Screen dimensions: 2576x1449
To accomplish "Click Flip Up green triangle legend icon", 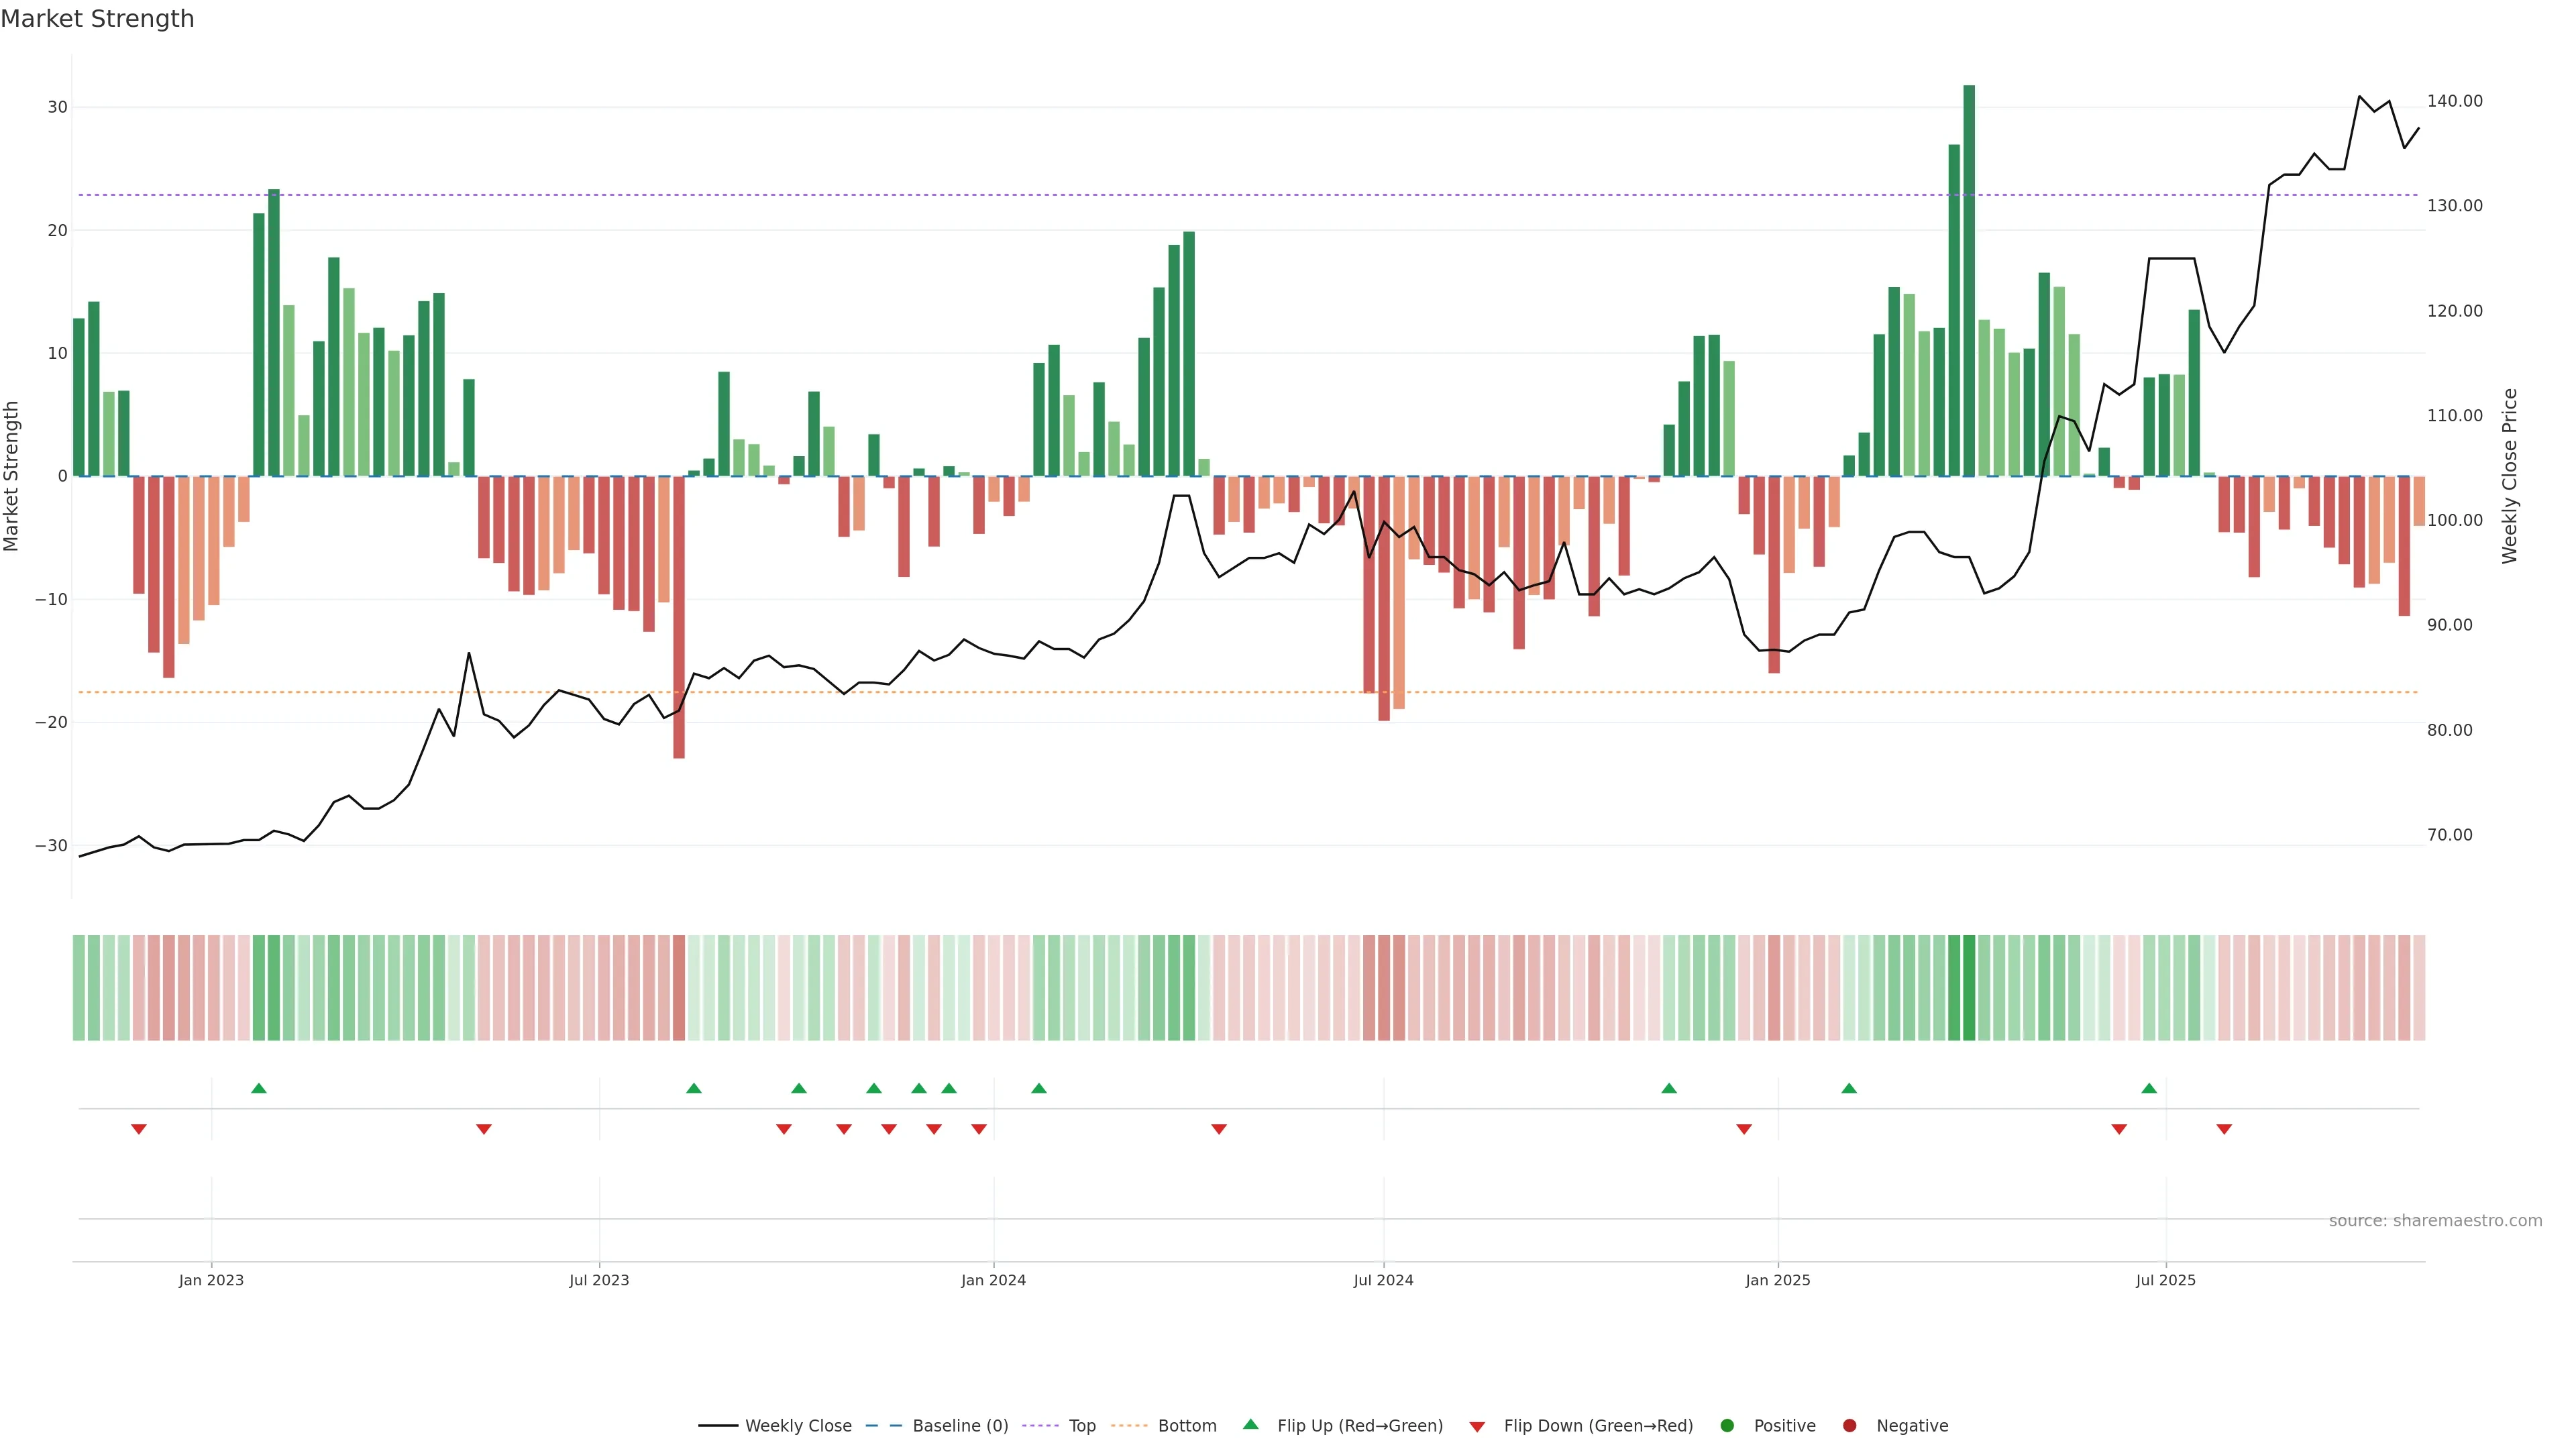I will pos(1250,1425).
